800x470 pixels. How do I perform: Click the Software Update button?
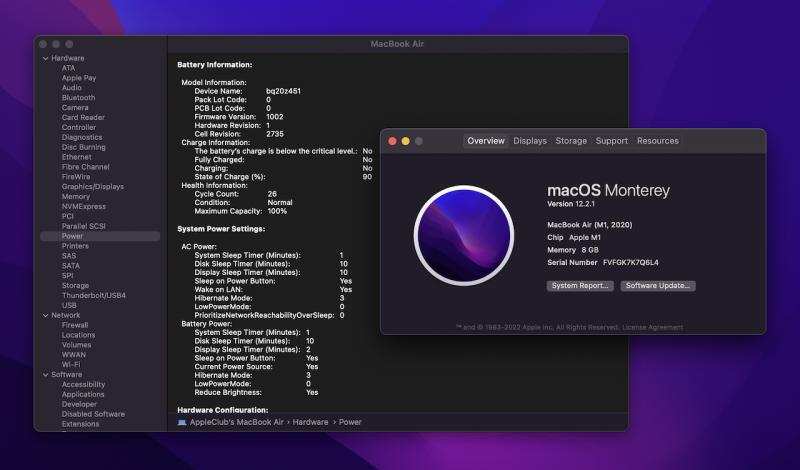658,286
